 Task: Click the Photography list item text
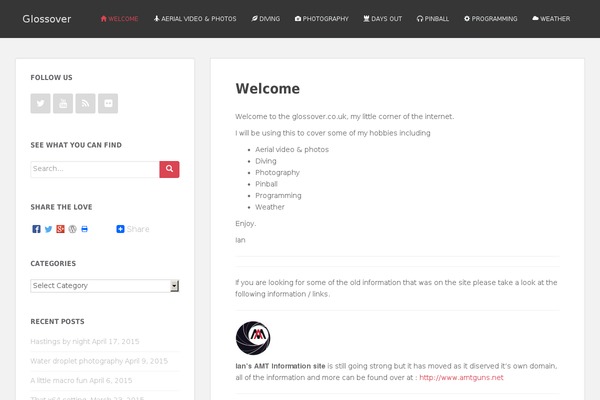[x=277, y=173]
